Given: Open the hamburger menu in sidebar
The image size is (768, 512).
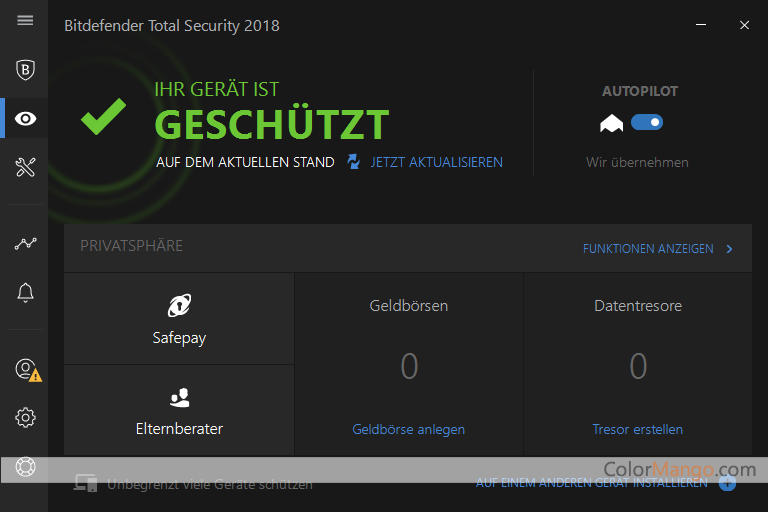Looking at the screenshot, I should 25,20.
